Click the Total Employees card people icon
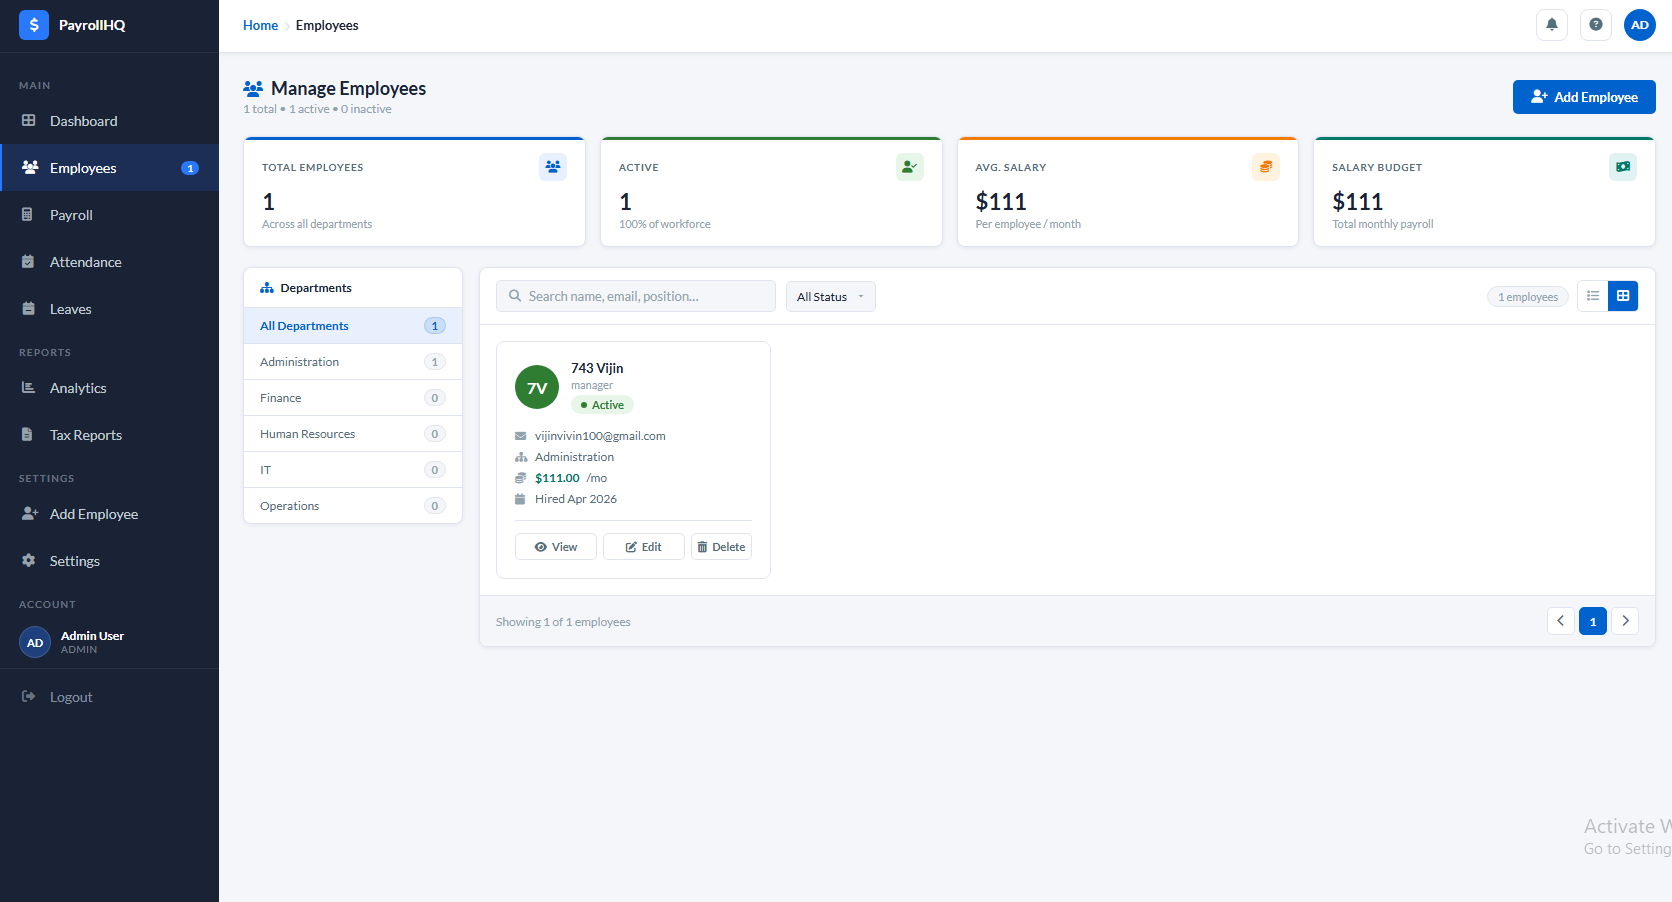1672x902 pixels. click(552, 167)
